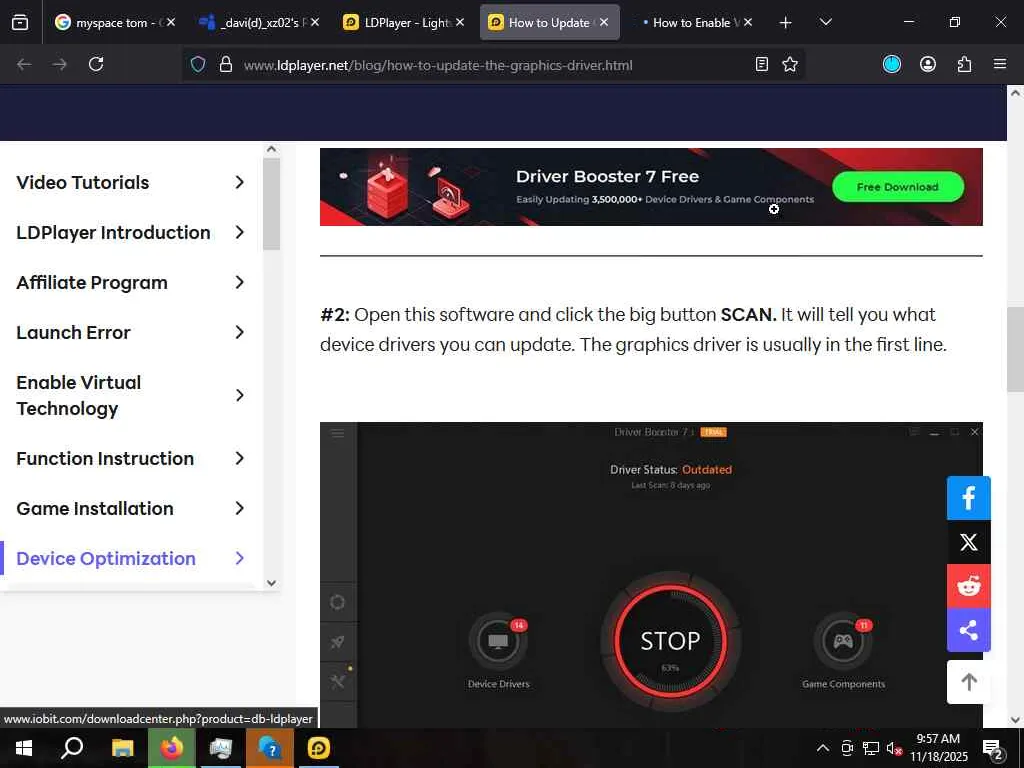Open network tray icon

tap(871, 748)
